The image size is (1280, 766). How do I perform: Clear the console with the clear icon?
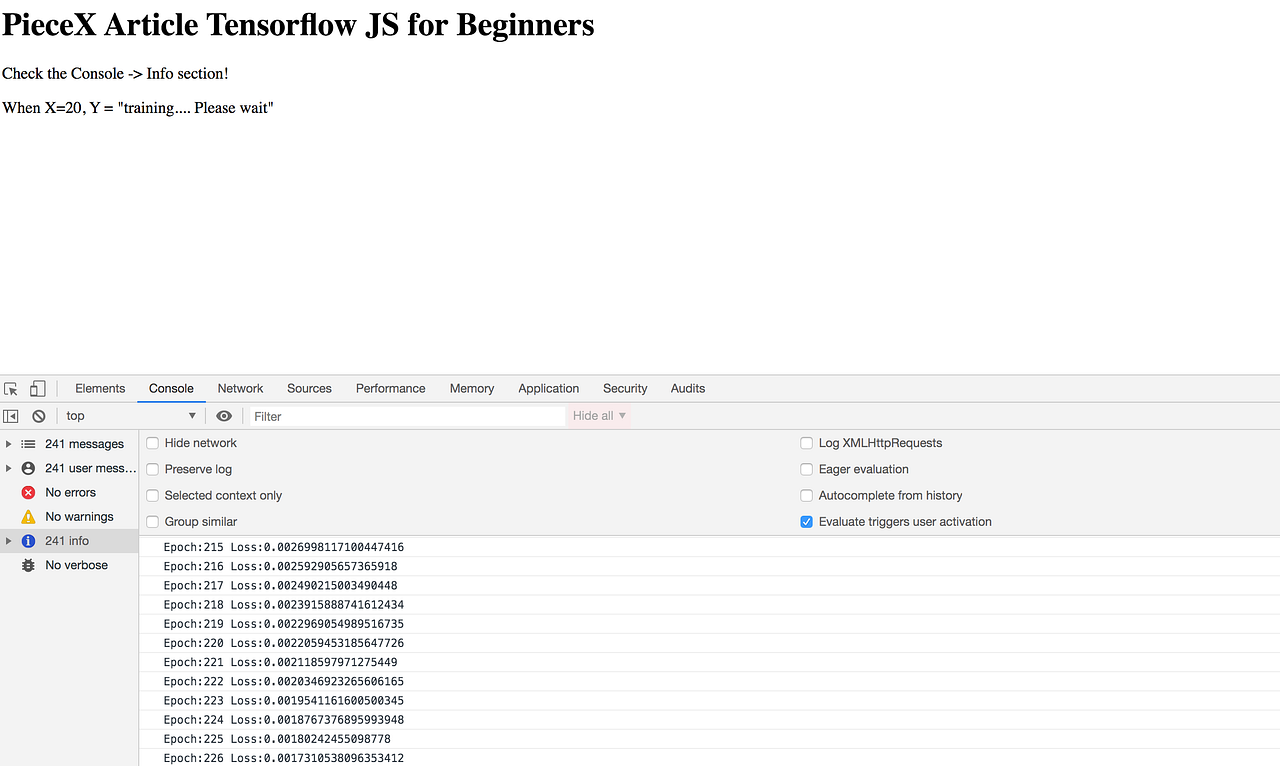(38, 415)
